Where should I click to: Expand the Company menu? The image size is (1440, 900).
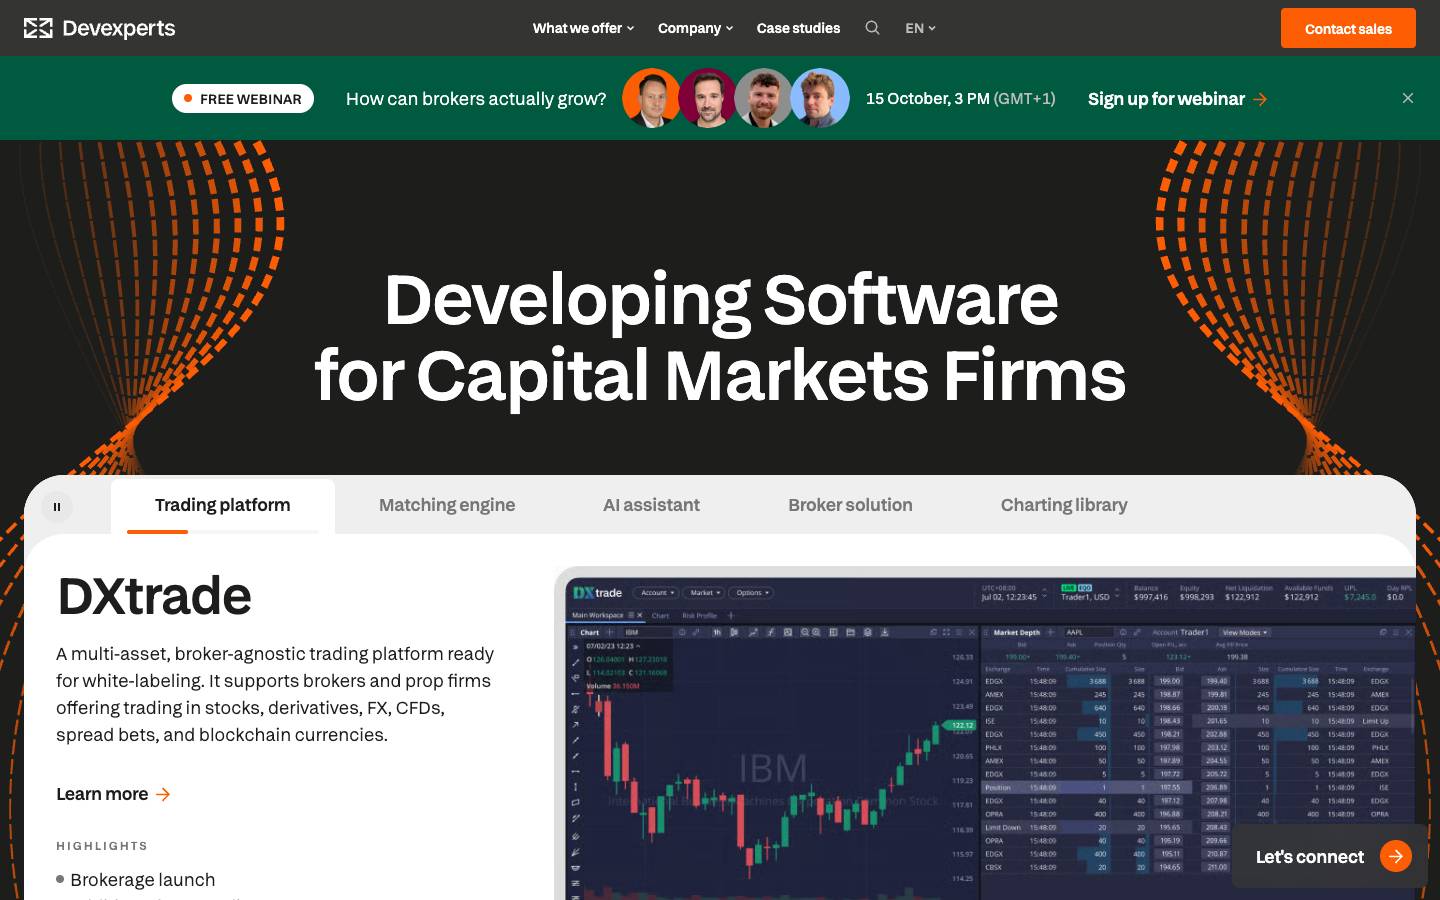click(x=695, y=28)
